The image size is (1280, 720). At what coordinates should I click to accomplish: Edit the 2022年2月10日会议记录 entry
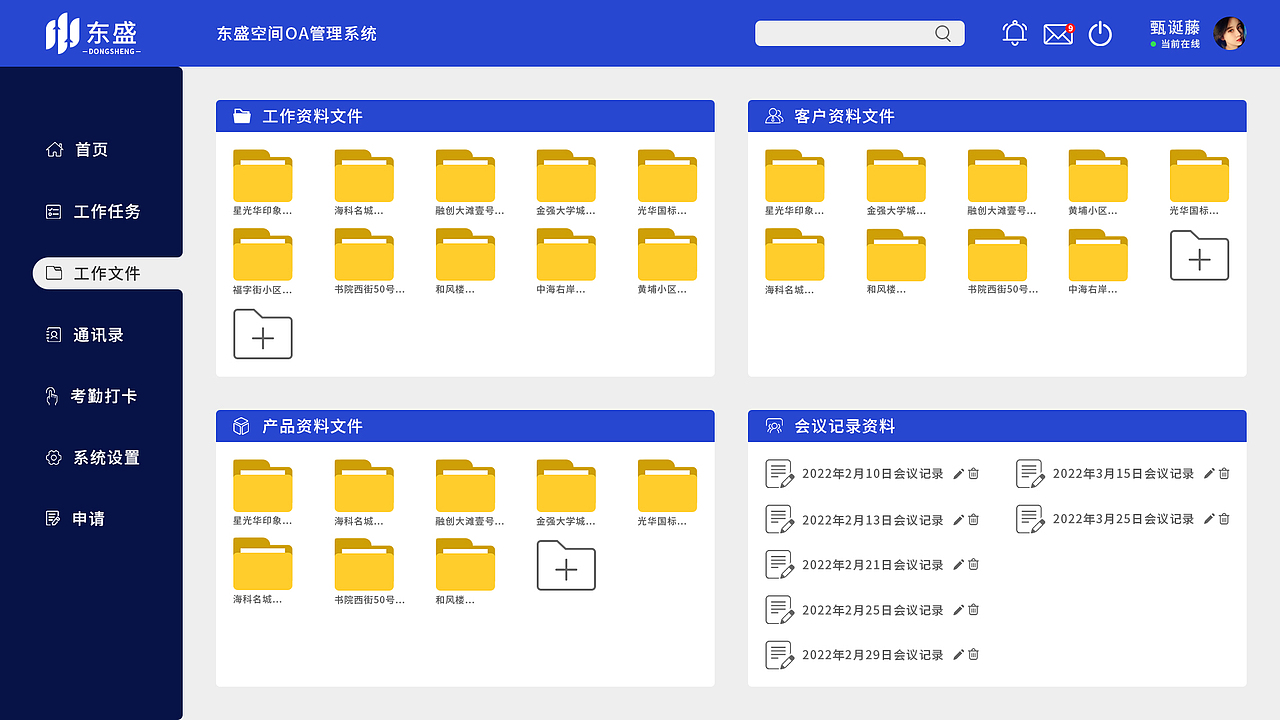point(958,474)
